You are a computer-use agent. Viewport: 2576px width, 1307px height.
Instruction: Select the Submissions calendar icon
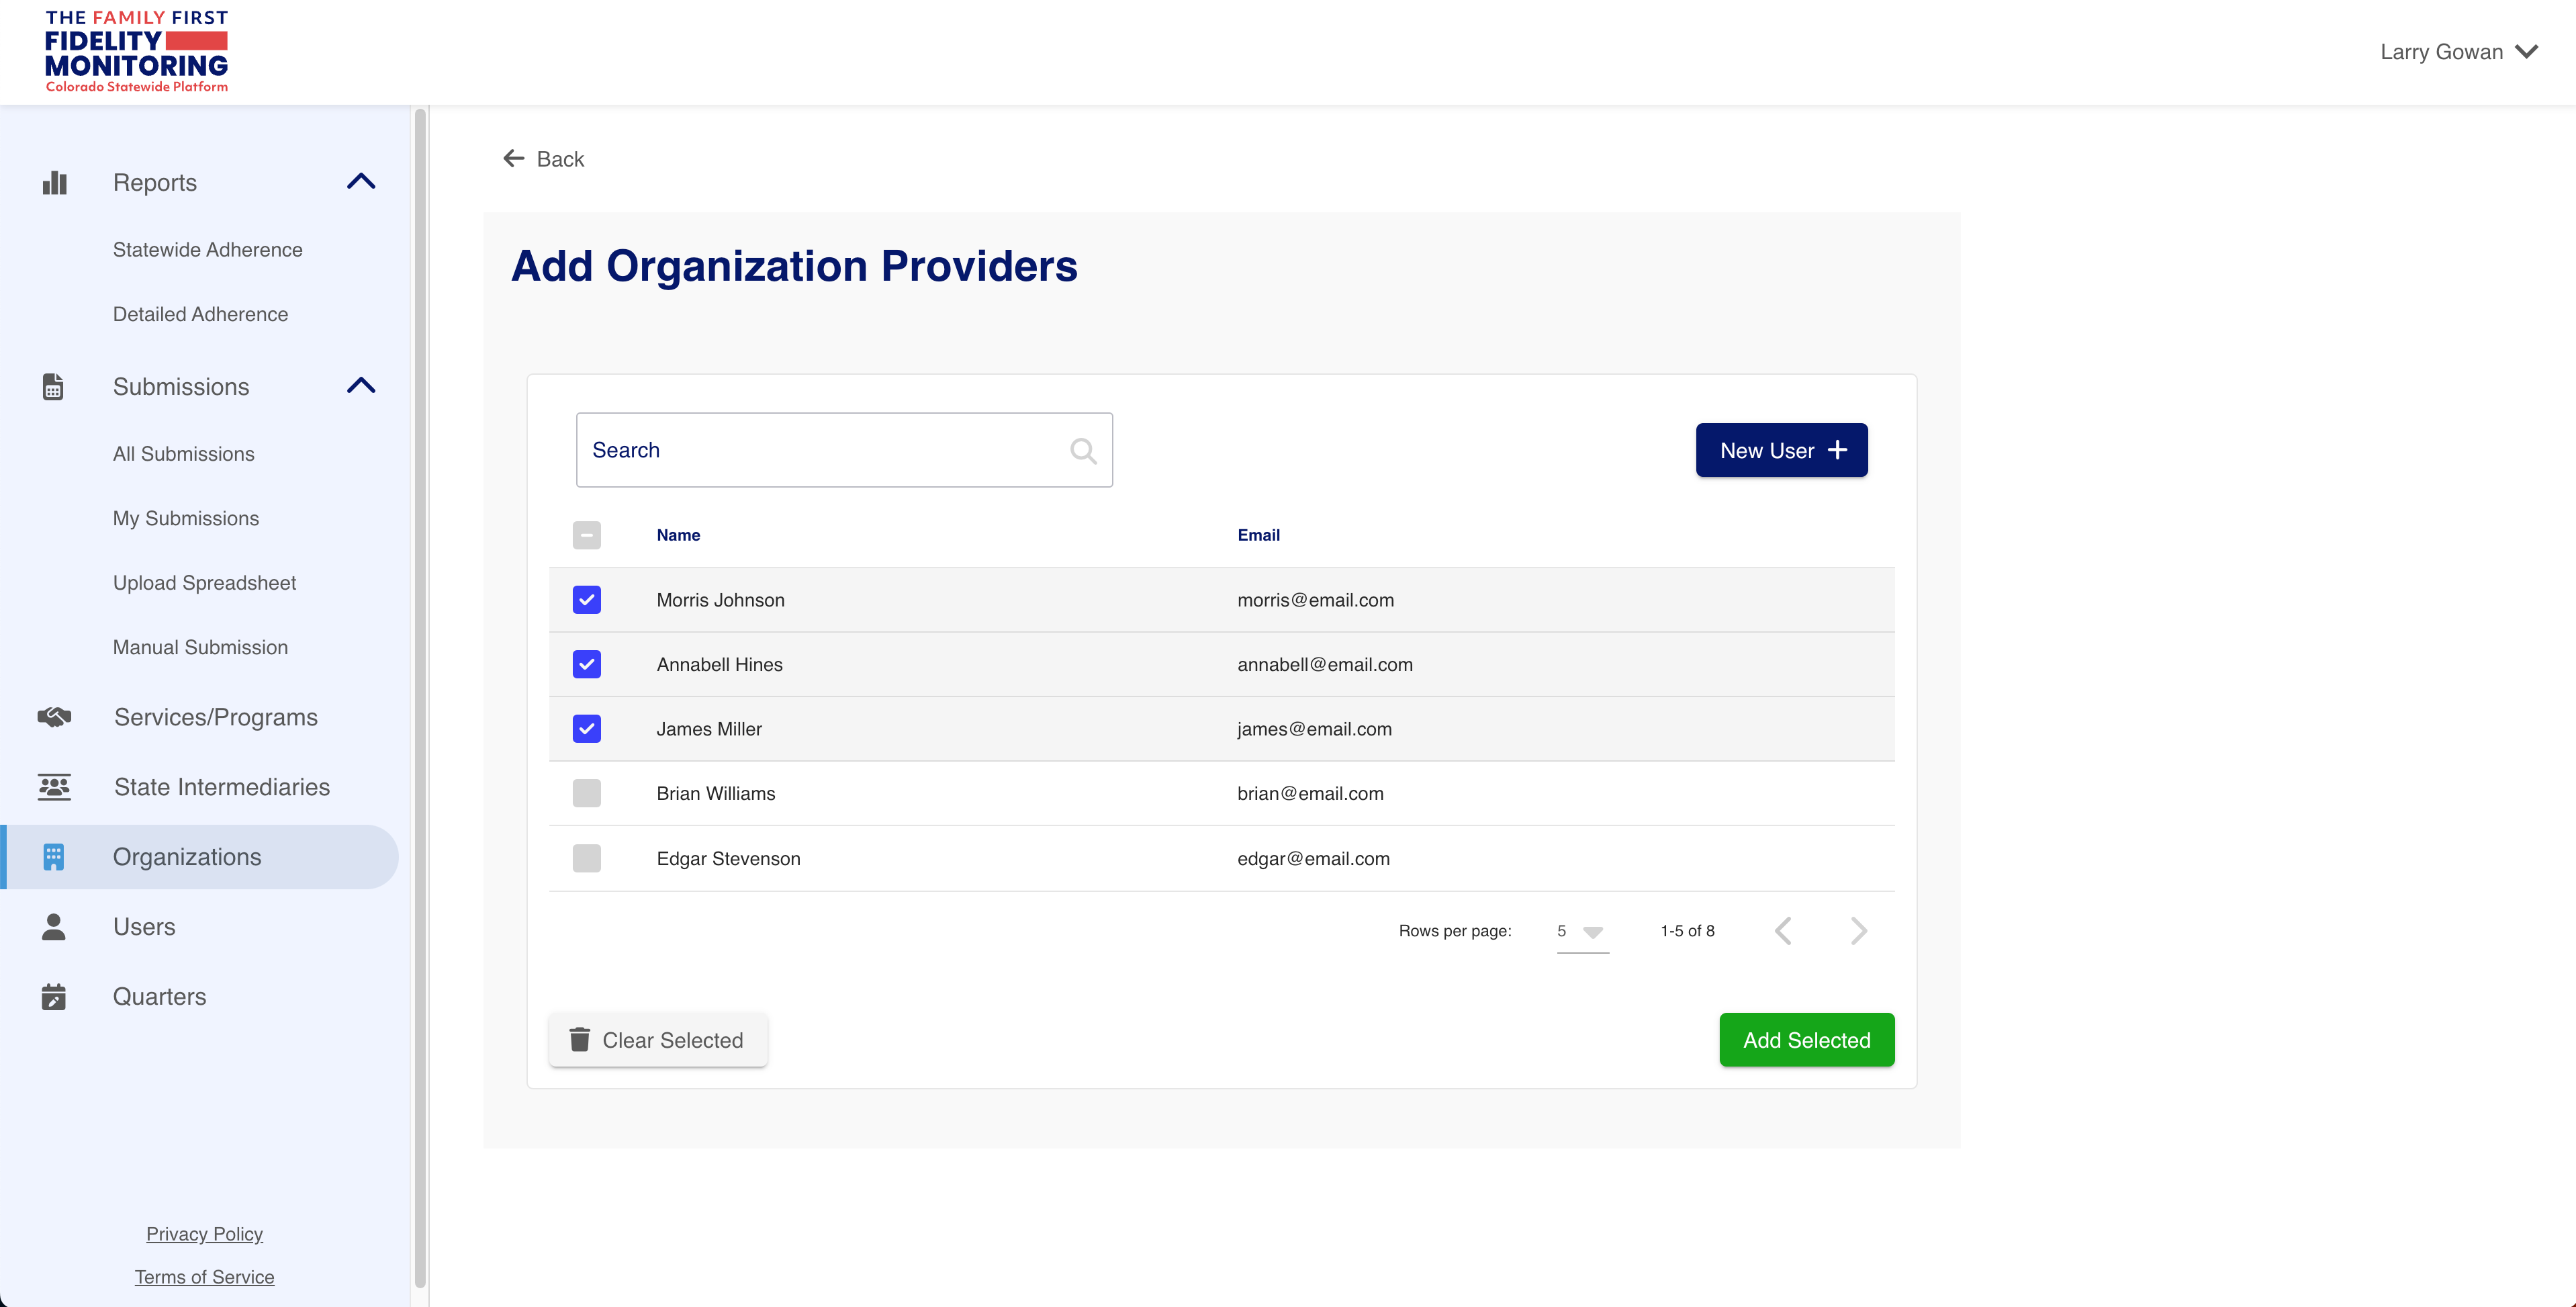point(54,386)
